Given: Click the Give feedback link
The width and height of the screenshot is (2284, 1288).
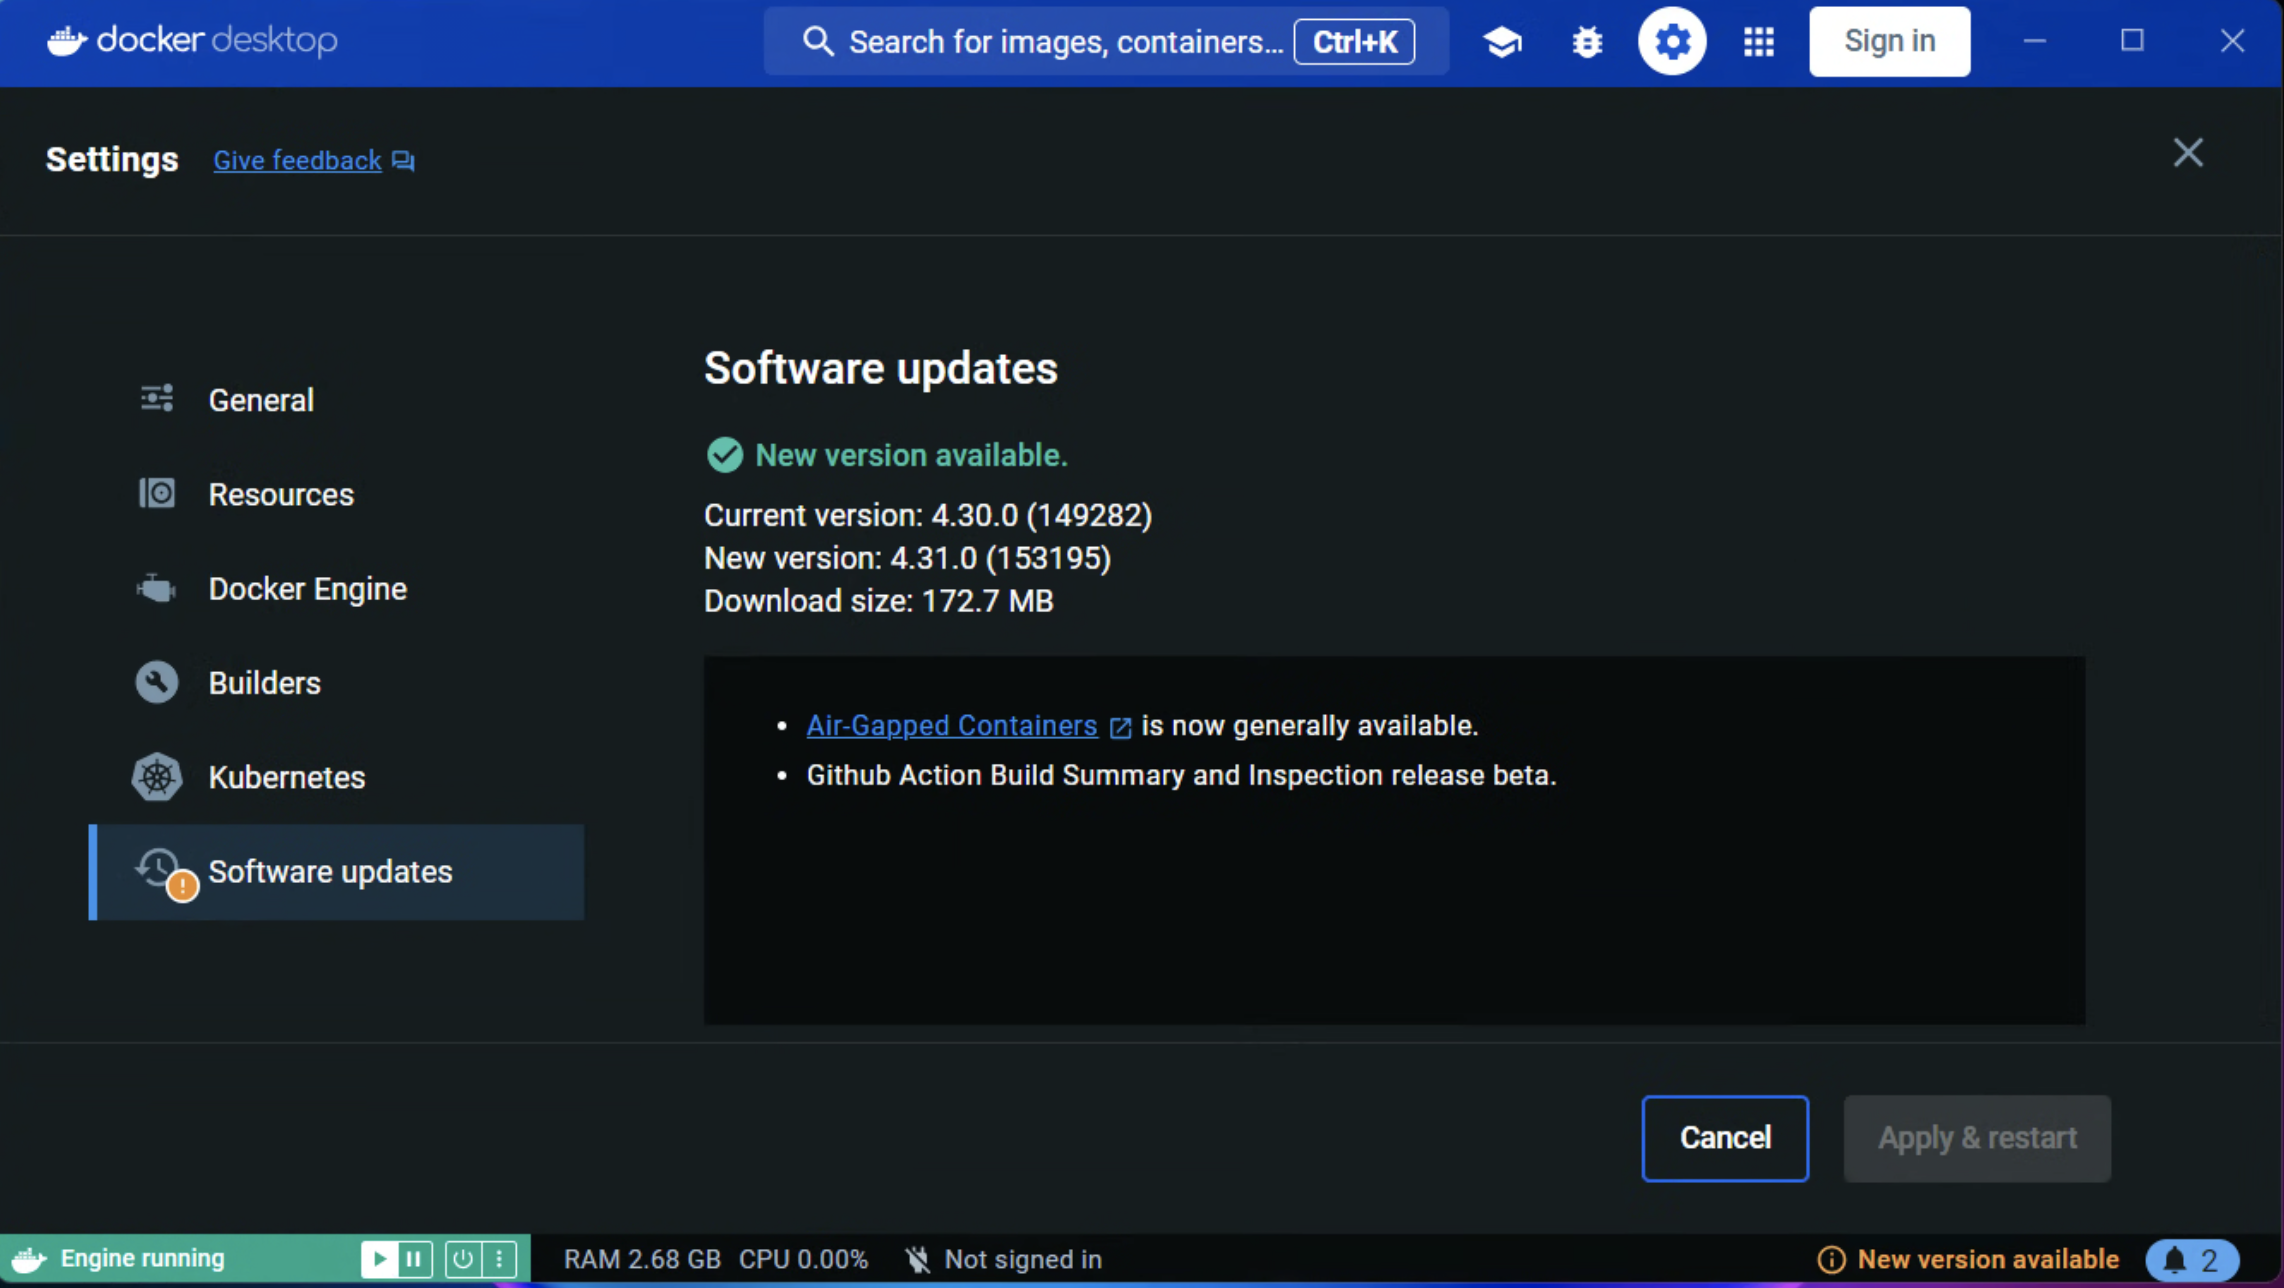Looking at the screenshot, I should click(297, 161).
